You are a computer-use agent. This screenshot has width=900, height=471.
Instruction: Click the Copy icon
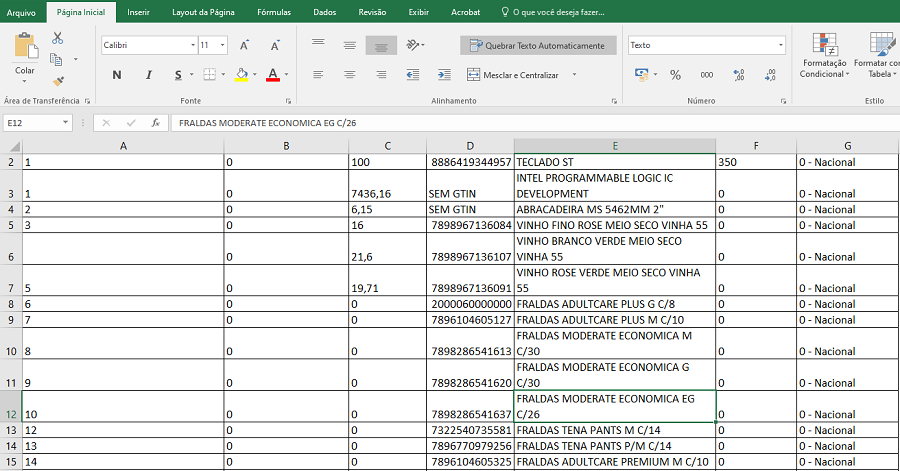tap(56, 59)
